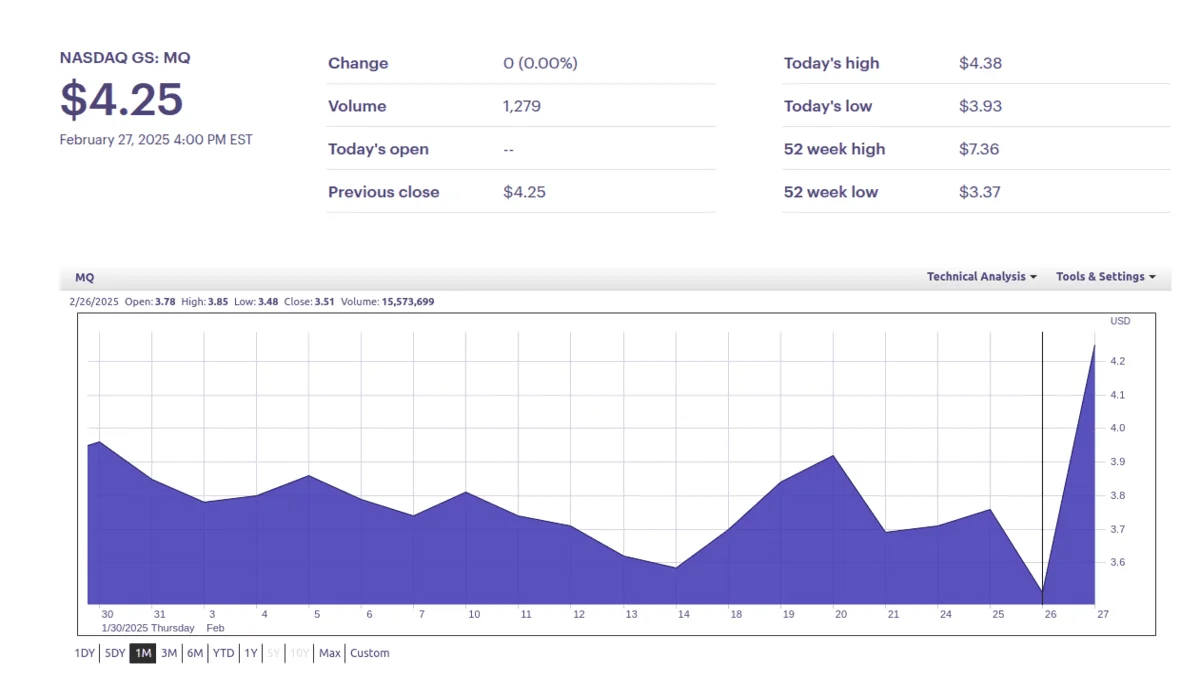Select the 5DY time range
The width and height of the screenshot is (1200, 700).
pos(115,654)
